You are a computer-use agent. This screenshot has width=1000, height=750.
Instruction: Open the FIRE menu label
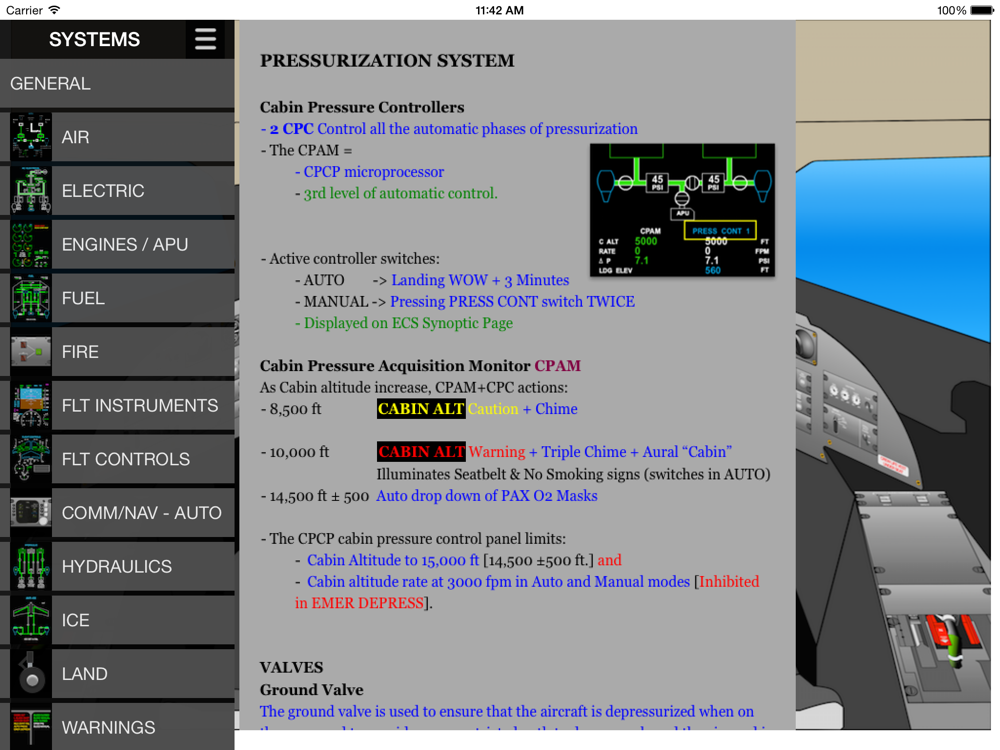(80, 351)
